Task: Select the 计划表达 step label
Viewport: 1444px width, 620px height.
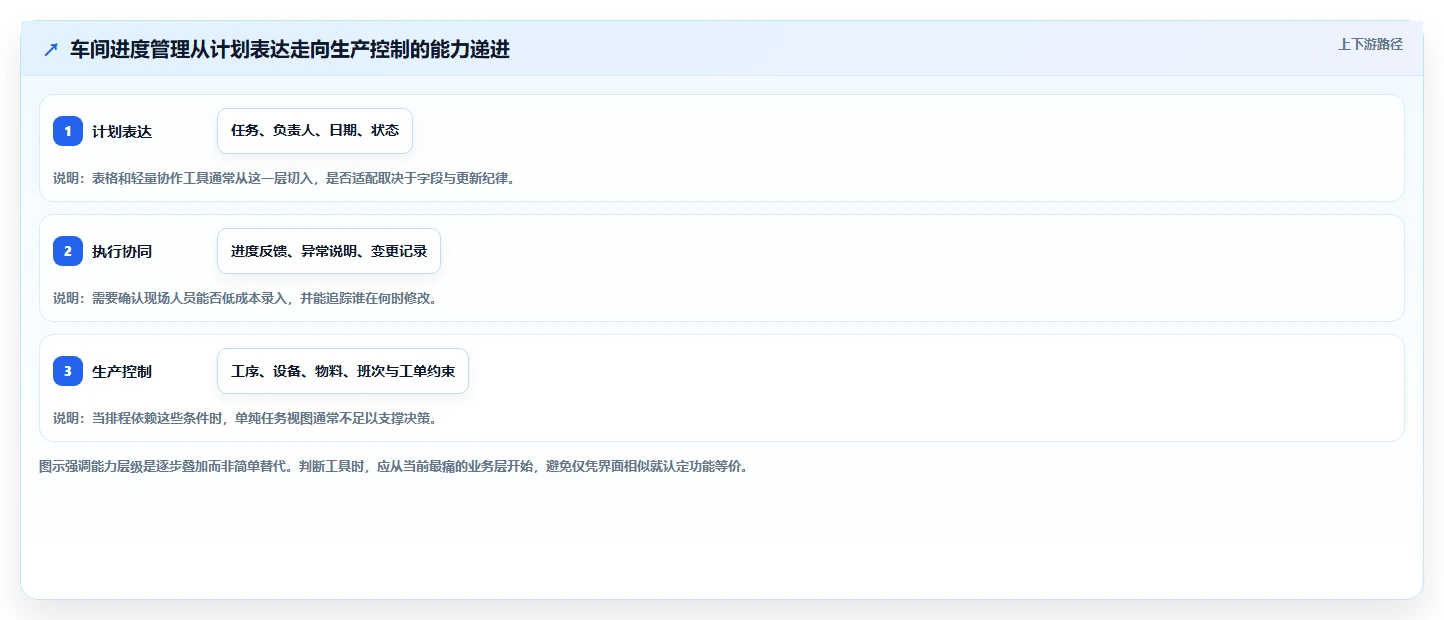Action: 122,132
